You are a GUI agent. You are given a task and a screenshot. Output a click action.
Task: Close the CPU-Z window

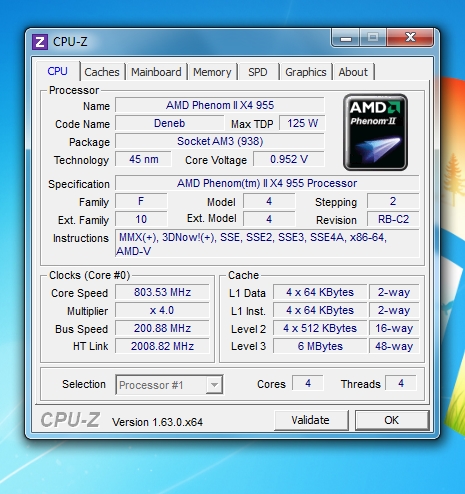coord(410,37)
